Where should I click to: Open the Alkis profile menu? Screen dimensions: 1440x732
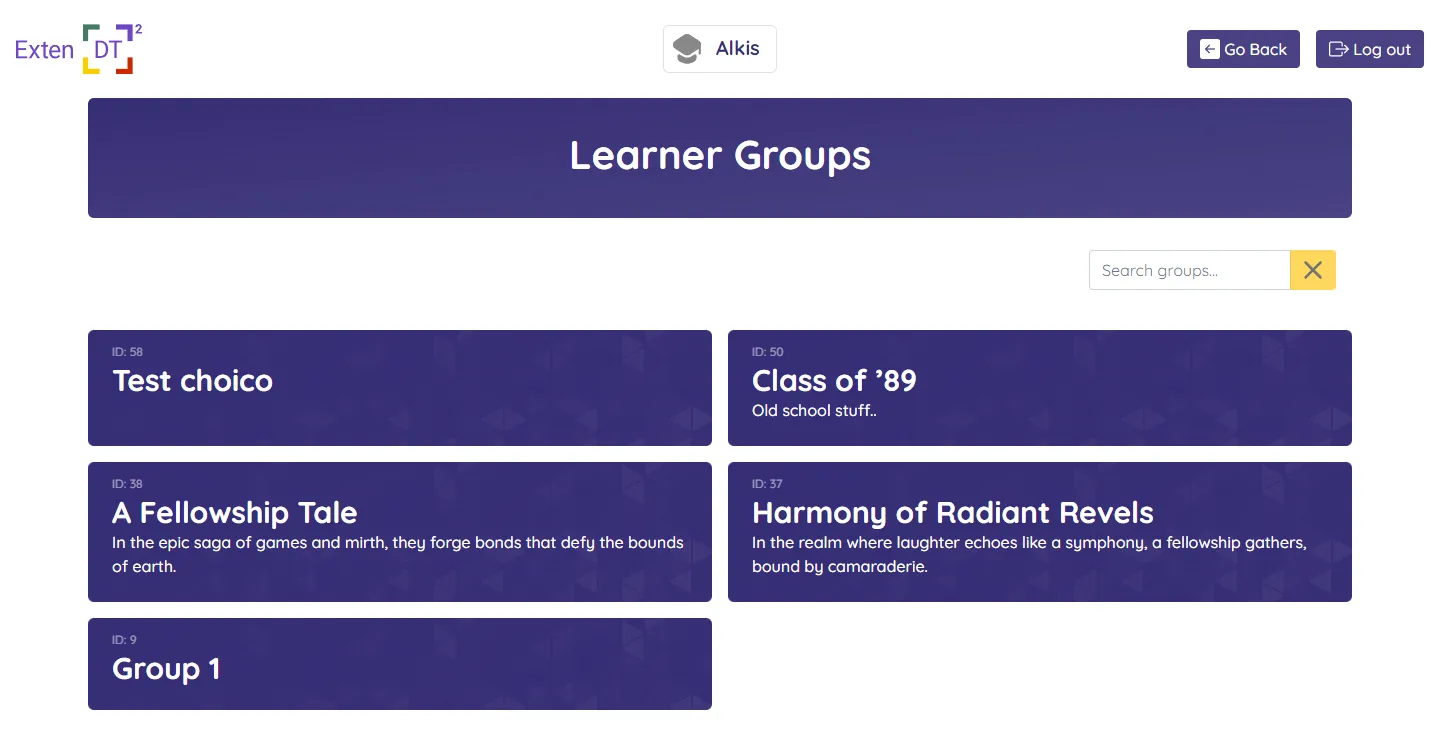pyautogui.click(x=720, y=48)
